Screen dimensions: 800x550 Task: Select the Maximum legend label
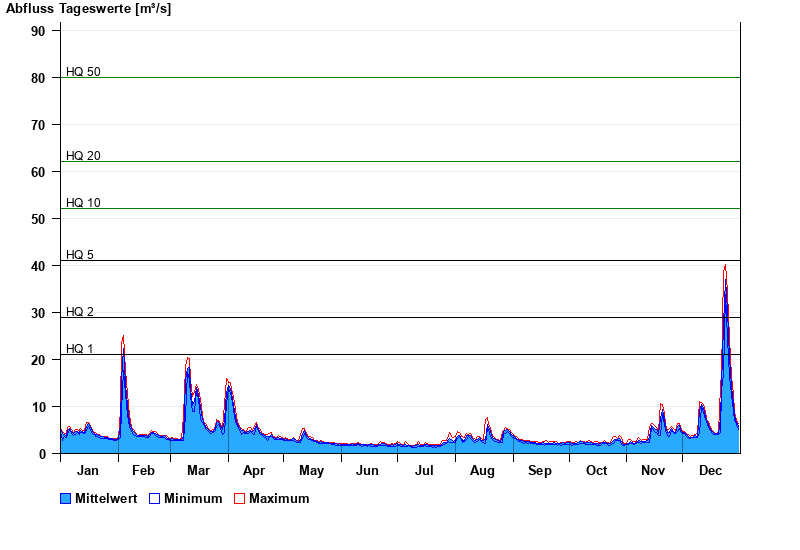click(279, 498)
